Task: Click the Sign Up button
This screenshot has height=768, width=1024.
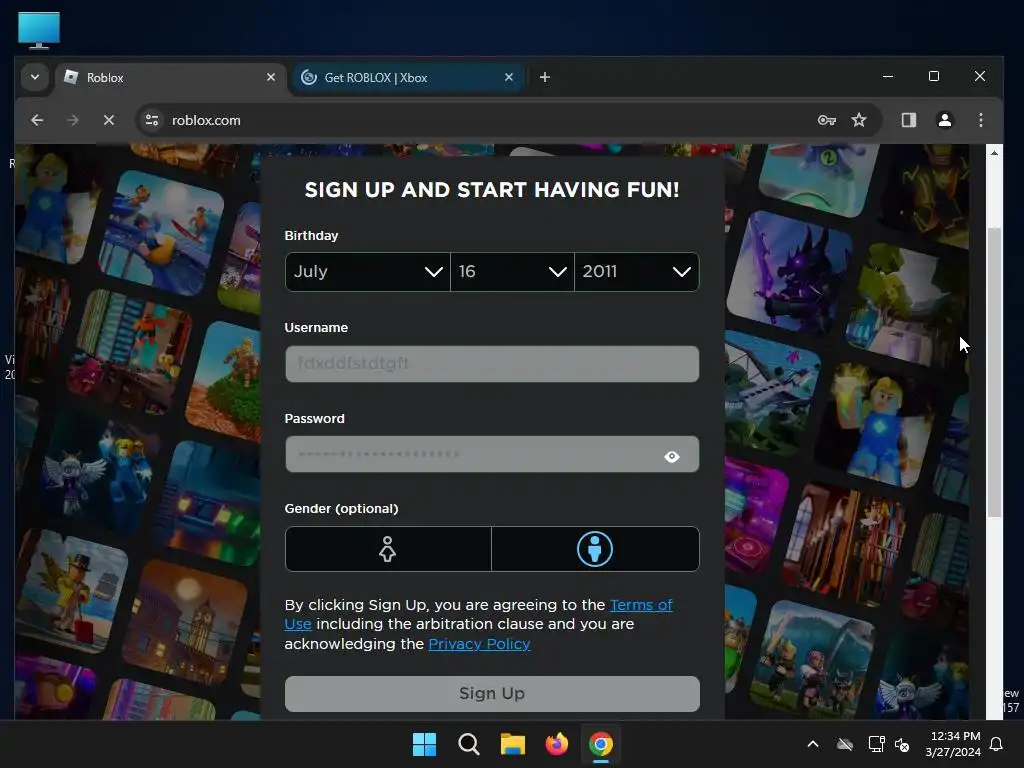Action: click(x=492, y=694)
